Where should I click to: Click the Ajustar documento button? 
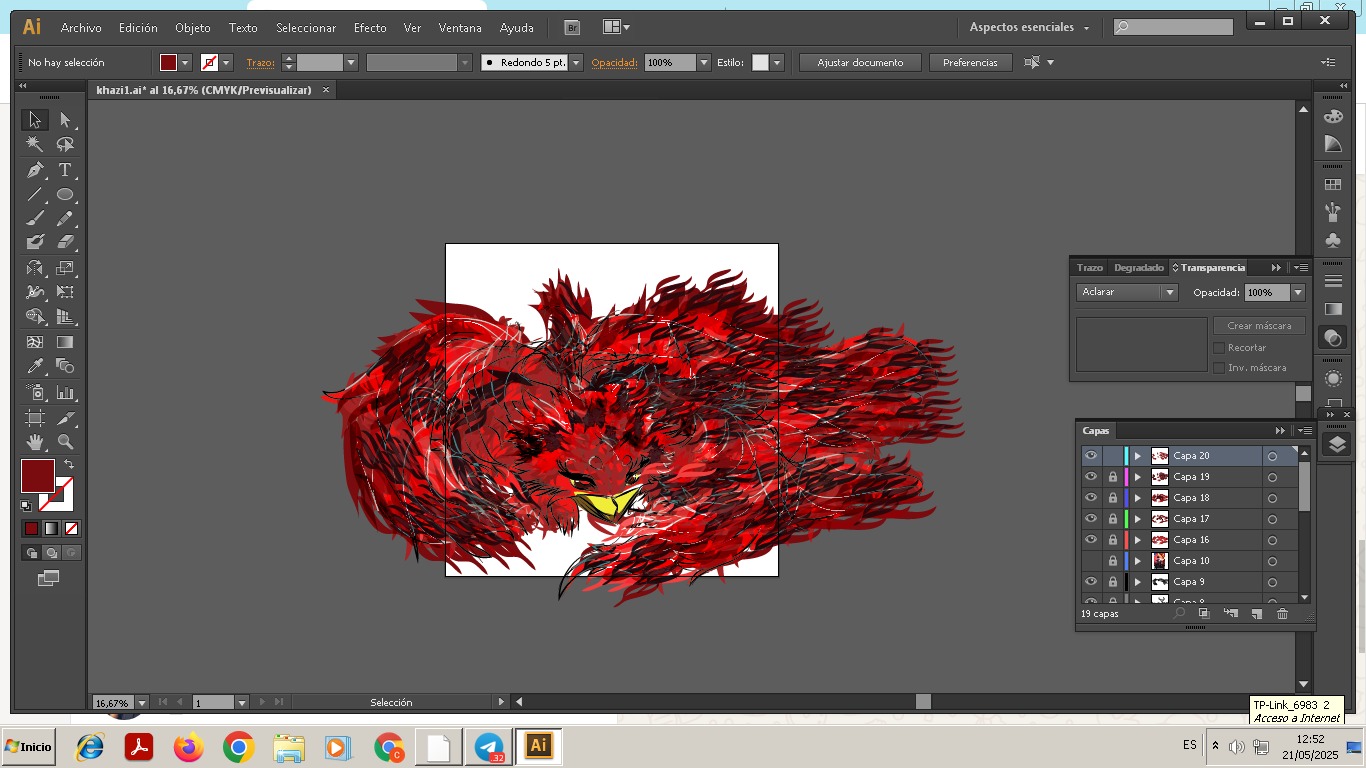860,62
